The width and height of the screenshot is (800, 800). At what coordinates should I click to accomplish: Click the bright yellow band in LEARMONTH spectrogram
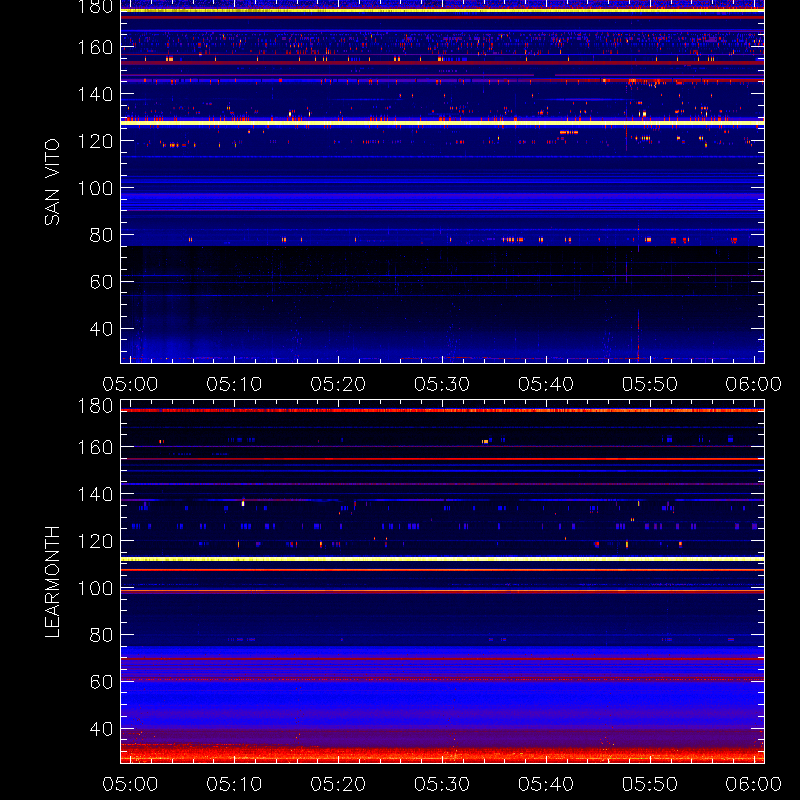coord(442,559)
